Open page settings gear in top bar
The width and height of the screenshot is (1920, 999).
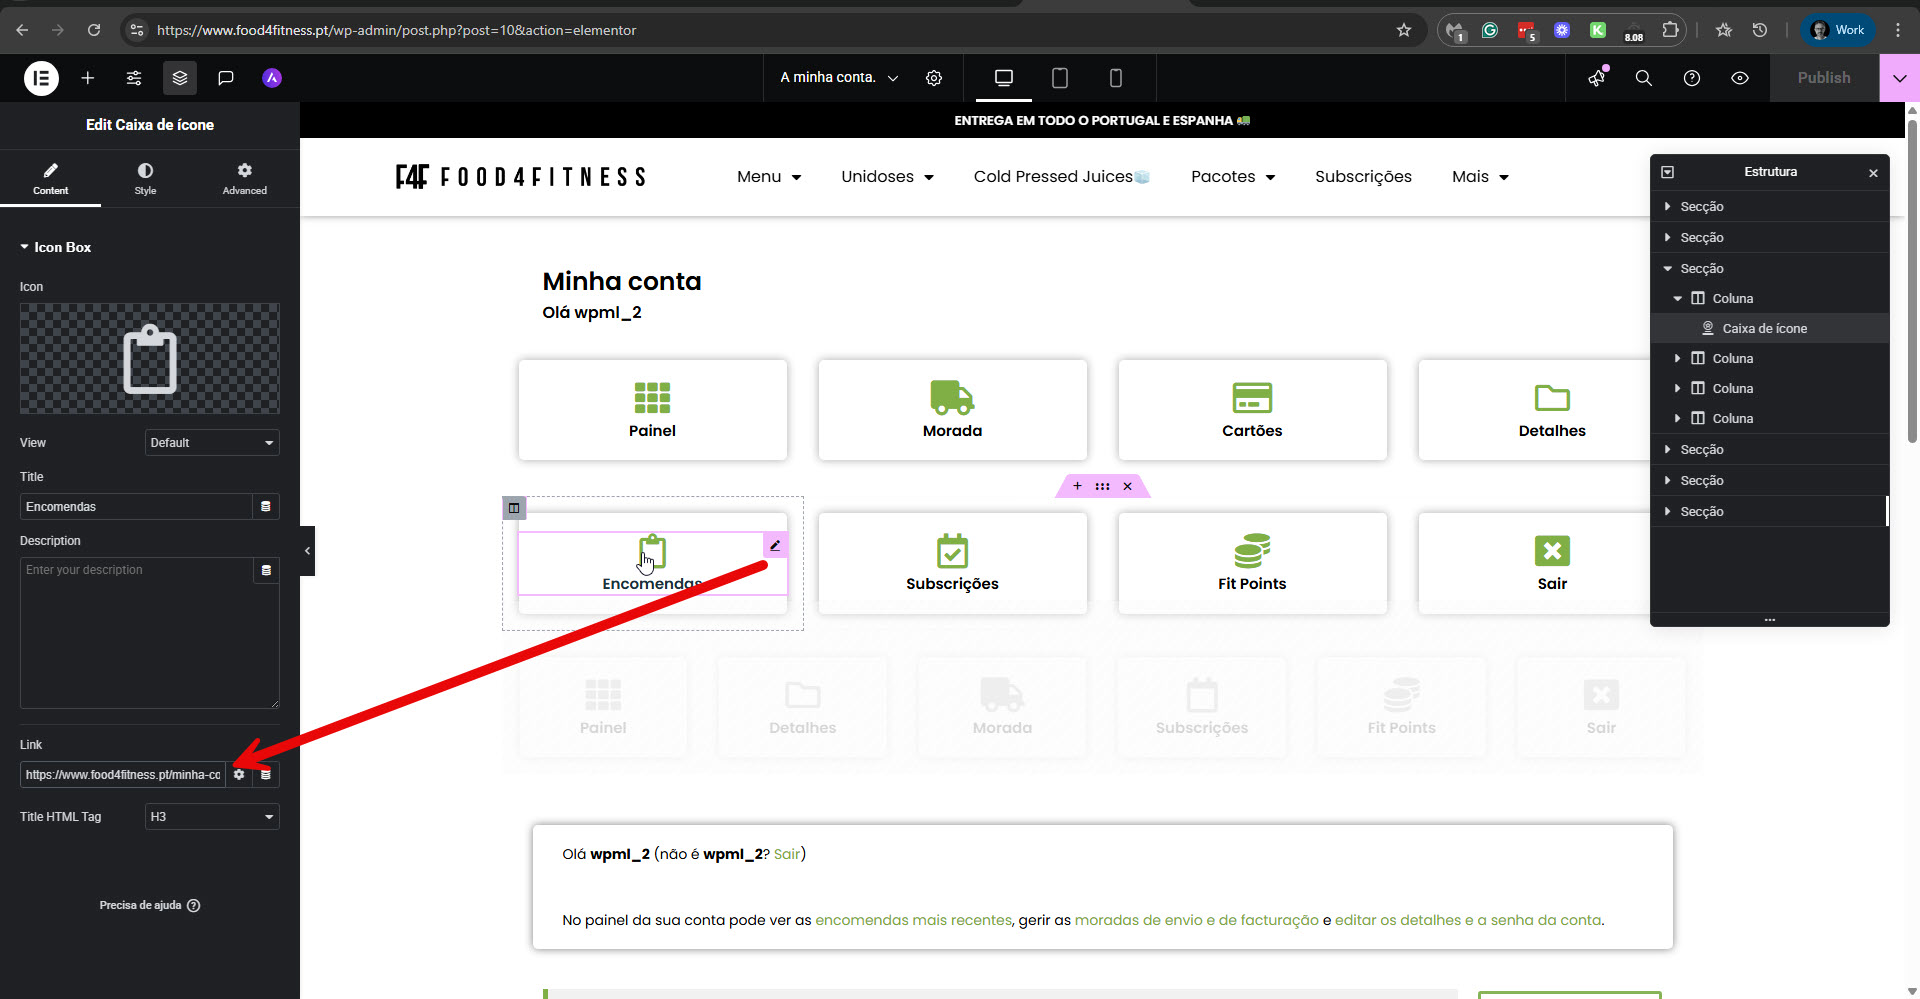coord(934,78)
